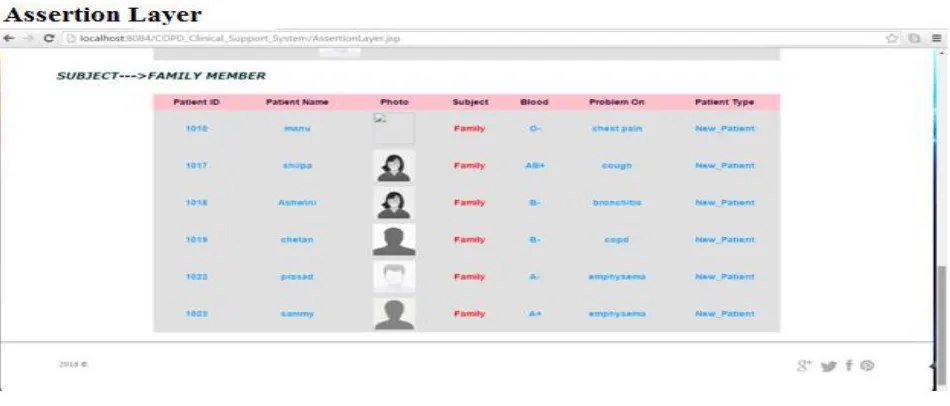Click the cough problem cell

click(x=617, y=165)
